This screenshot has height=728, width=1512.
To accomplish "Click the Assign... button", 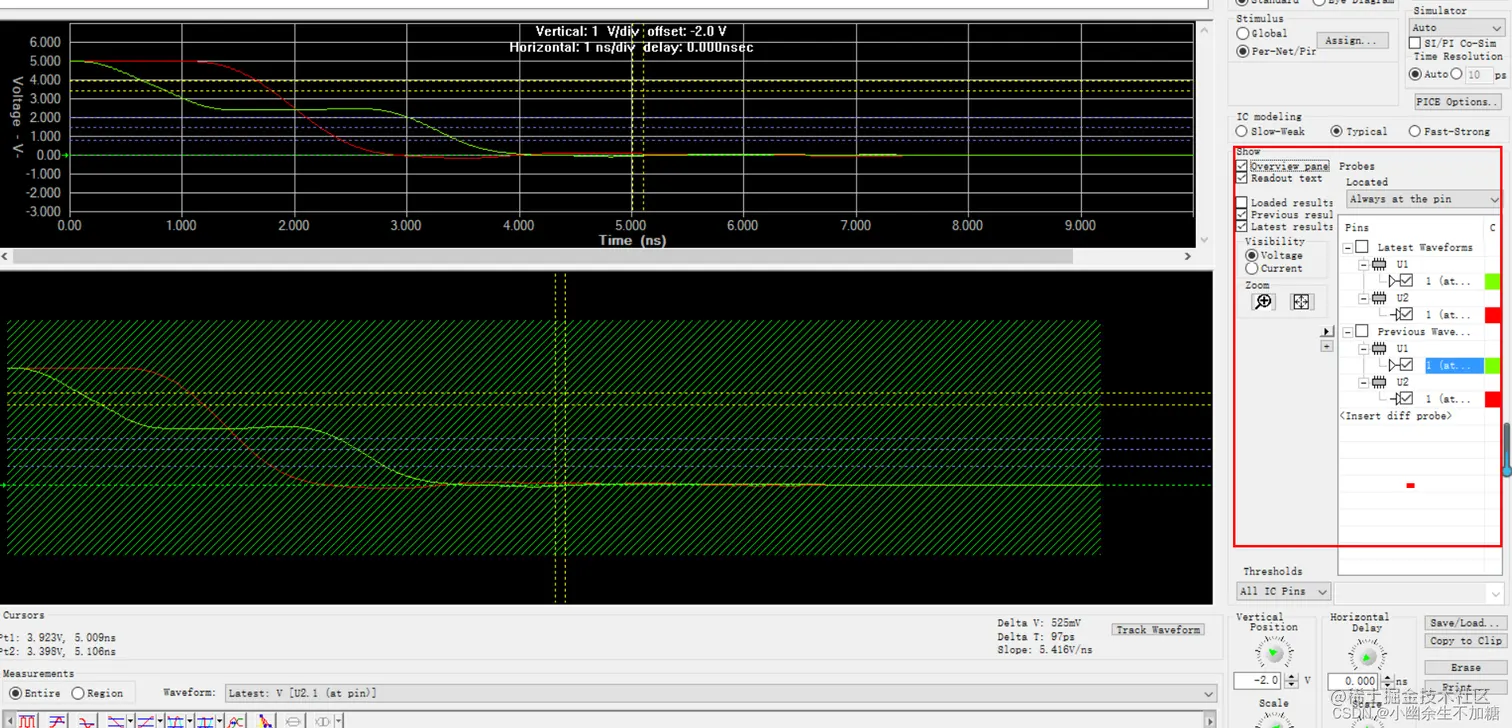I will 1352,40.
